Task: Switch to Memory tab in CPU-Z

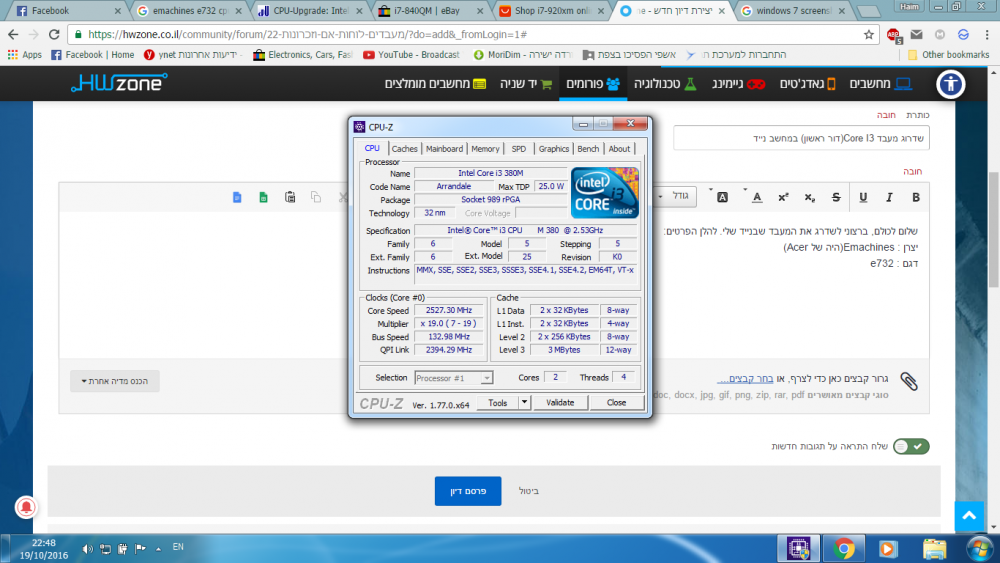Action: pos(485,149)
